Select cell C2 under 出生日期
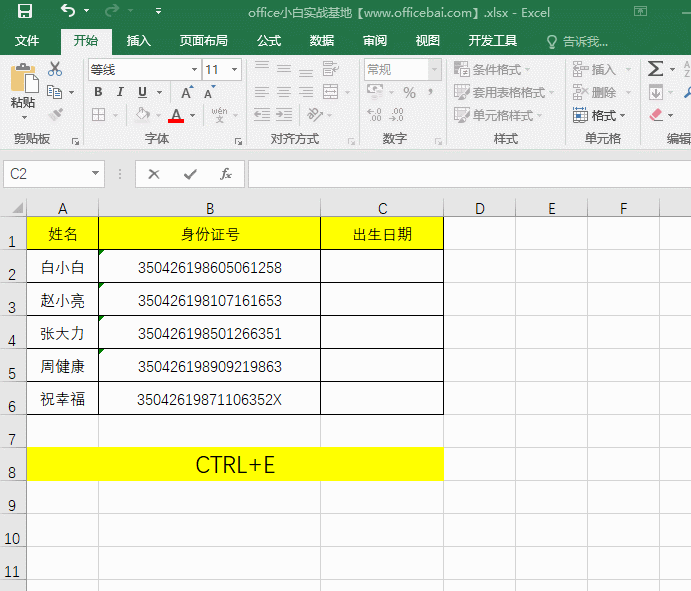This screenshot has width=691, height=591. point(382,266)
